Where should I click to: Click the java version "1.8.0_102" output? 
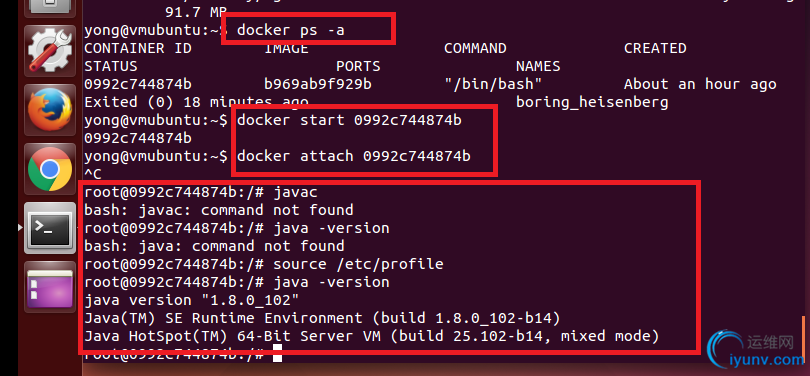[192, 300]
